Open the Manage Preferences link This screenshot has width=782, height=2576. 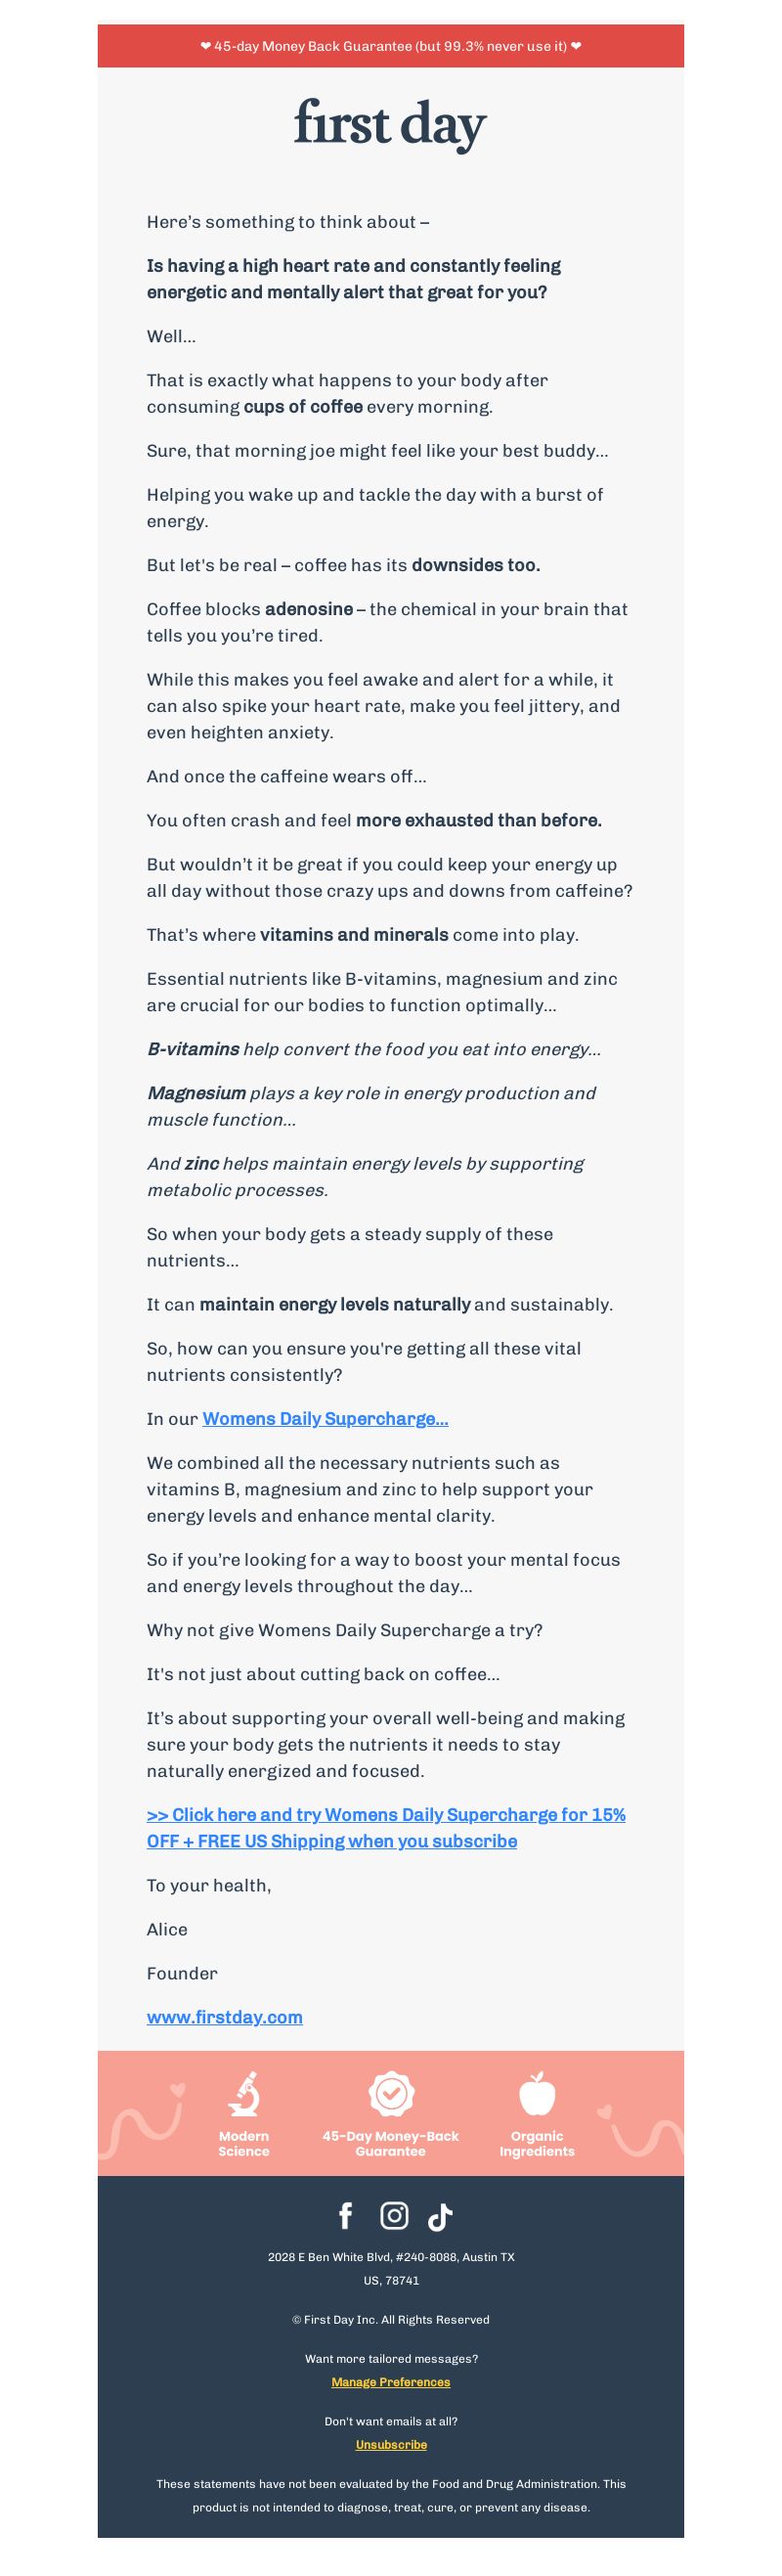click(x=391, y=2382)
